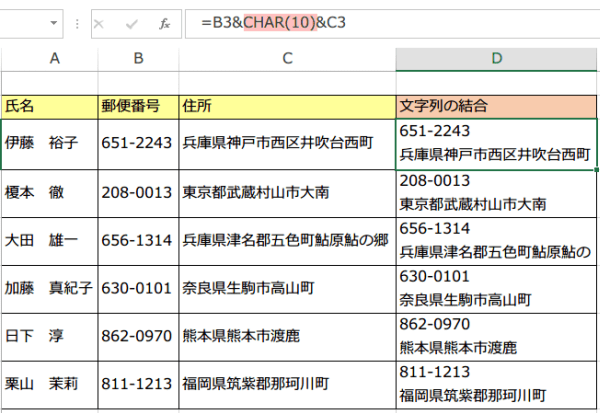Select postal code cell 651-2243 in column B
This screenshot has height=413, width=600.
[139, 144]
